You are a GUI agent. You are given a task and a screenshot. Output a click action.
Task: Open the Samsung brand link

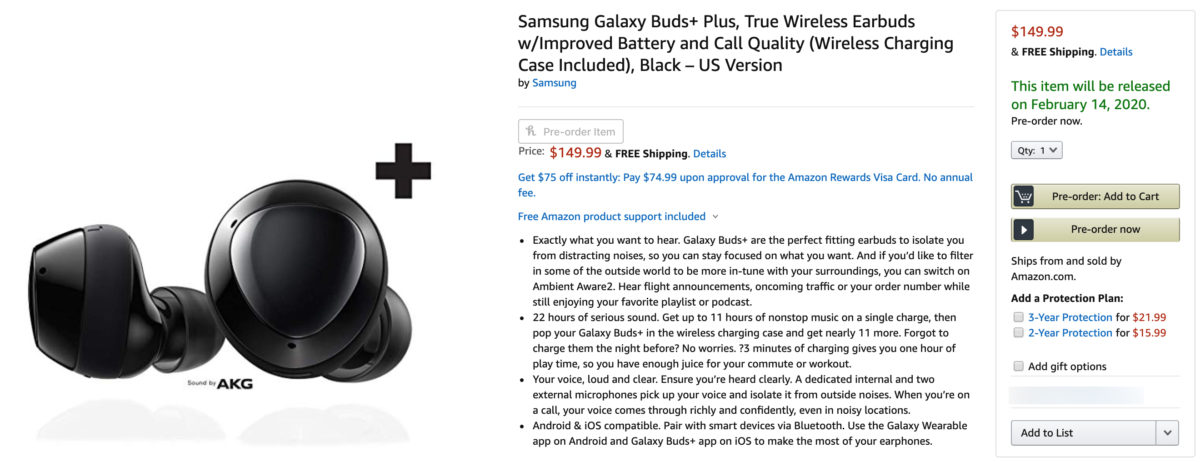[554, 83]
